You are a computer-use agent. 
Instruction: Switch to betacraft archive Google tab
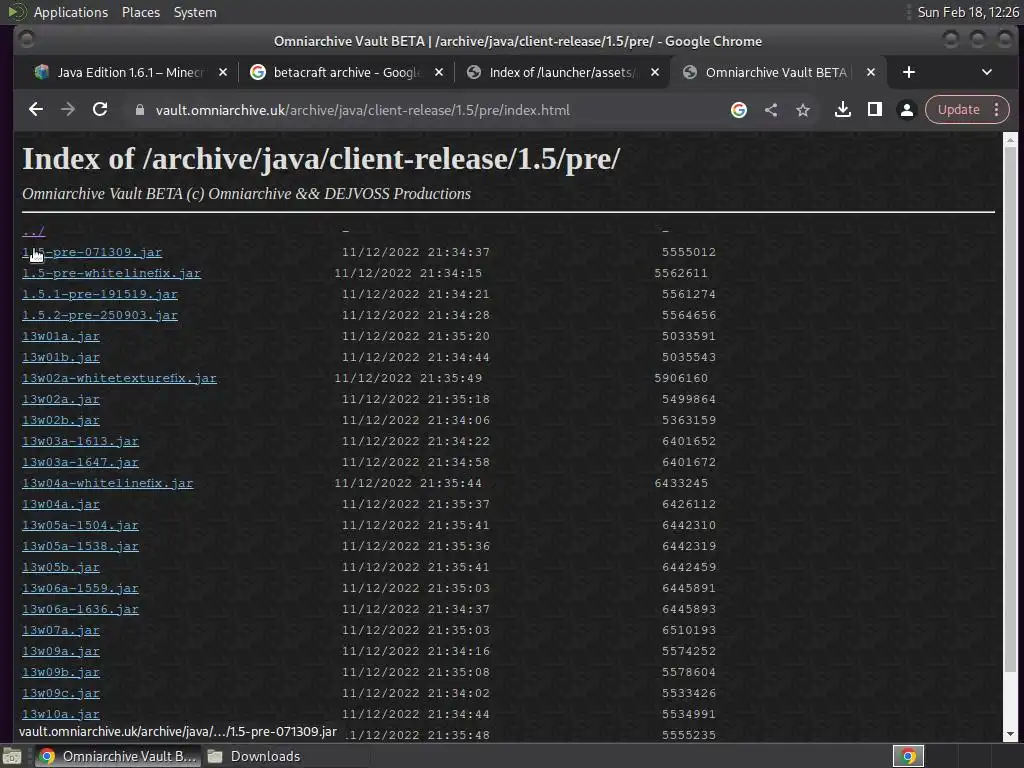tap(347, 72)
